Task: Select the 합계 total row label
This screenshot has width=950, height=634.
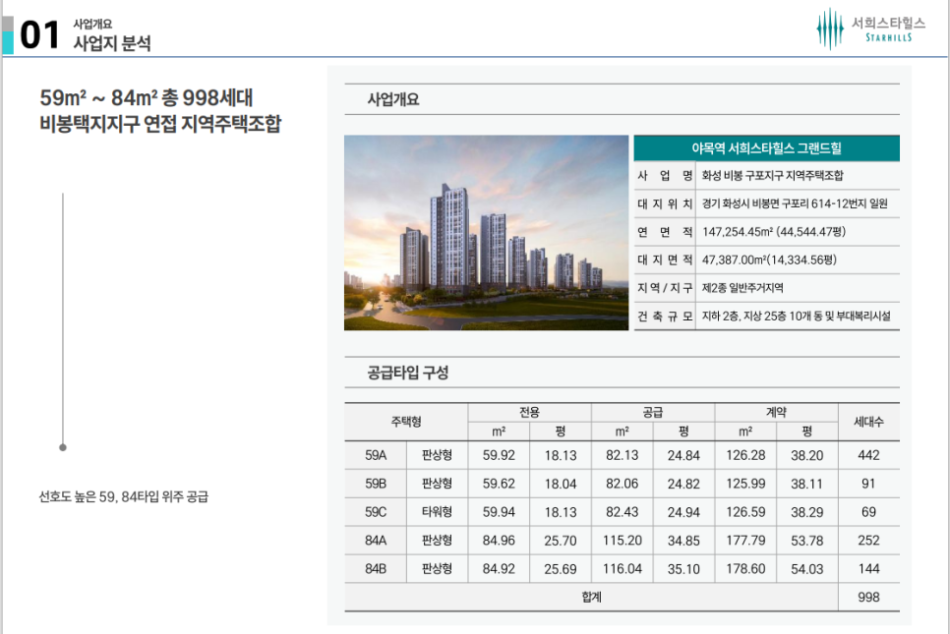Action: coord(591,597)
